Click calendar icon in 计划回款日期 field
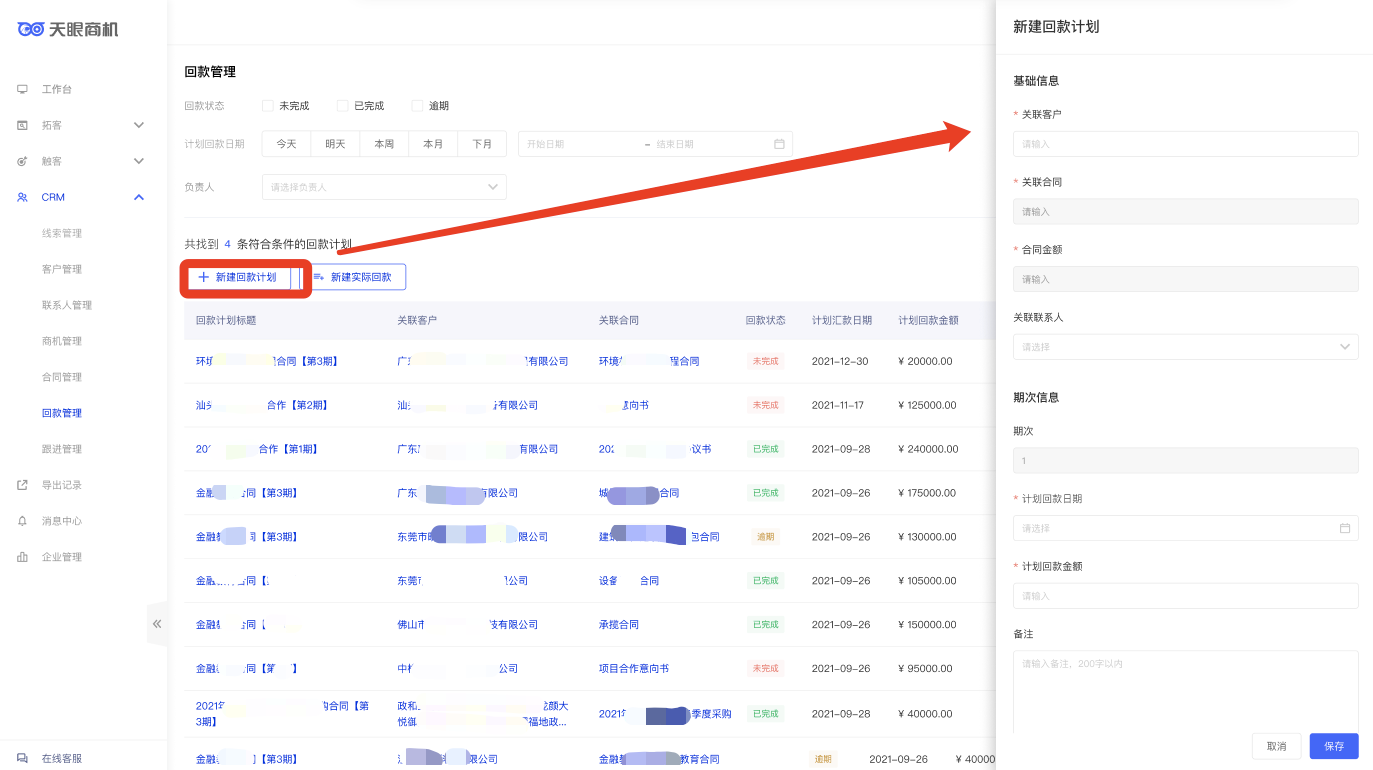This screenshot has width=1373, height=770. (1344, 528)
